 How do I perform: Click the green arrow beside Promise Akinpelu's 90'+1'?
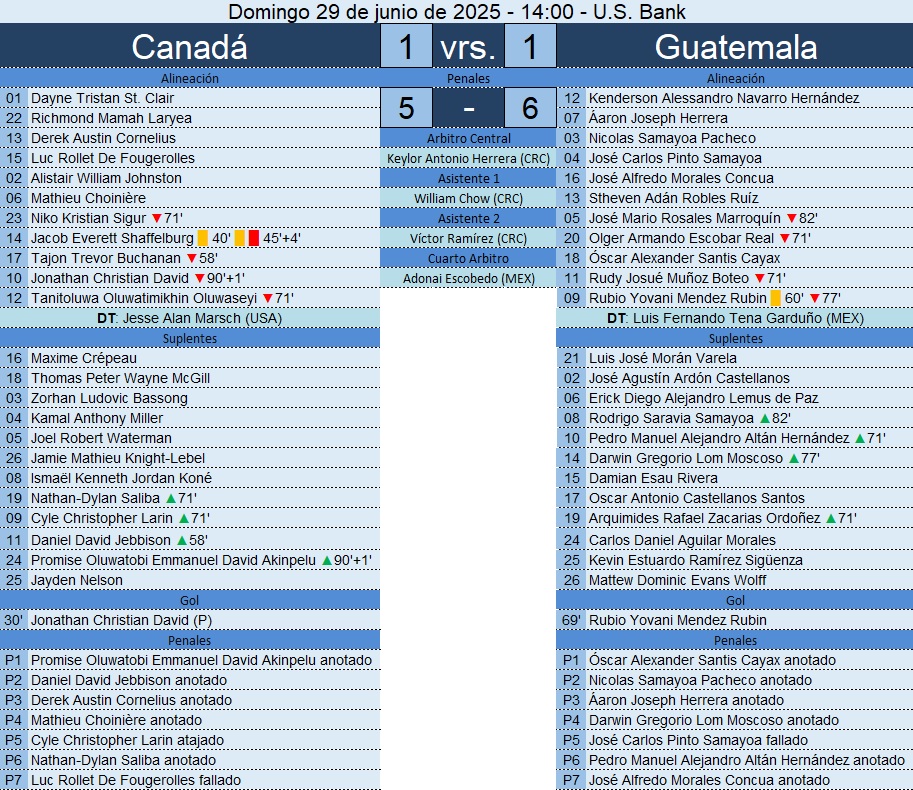pyautogui.click(x=326, y=560)
